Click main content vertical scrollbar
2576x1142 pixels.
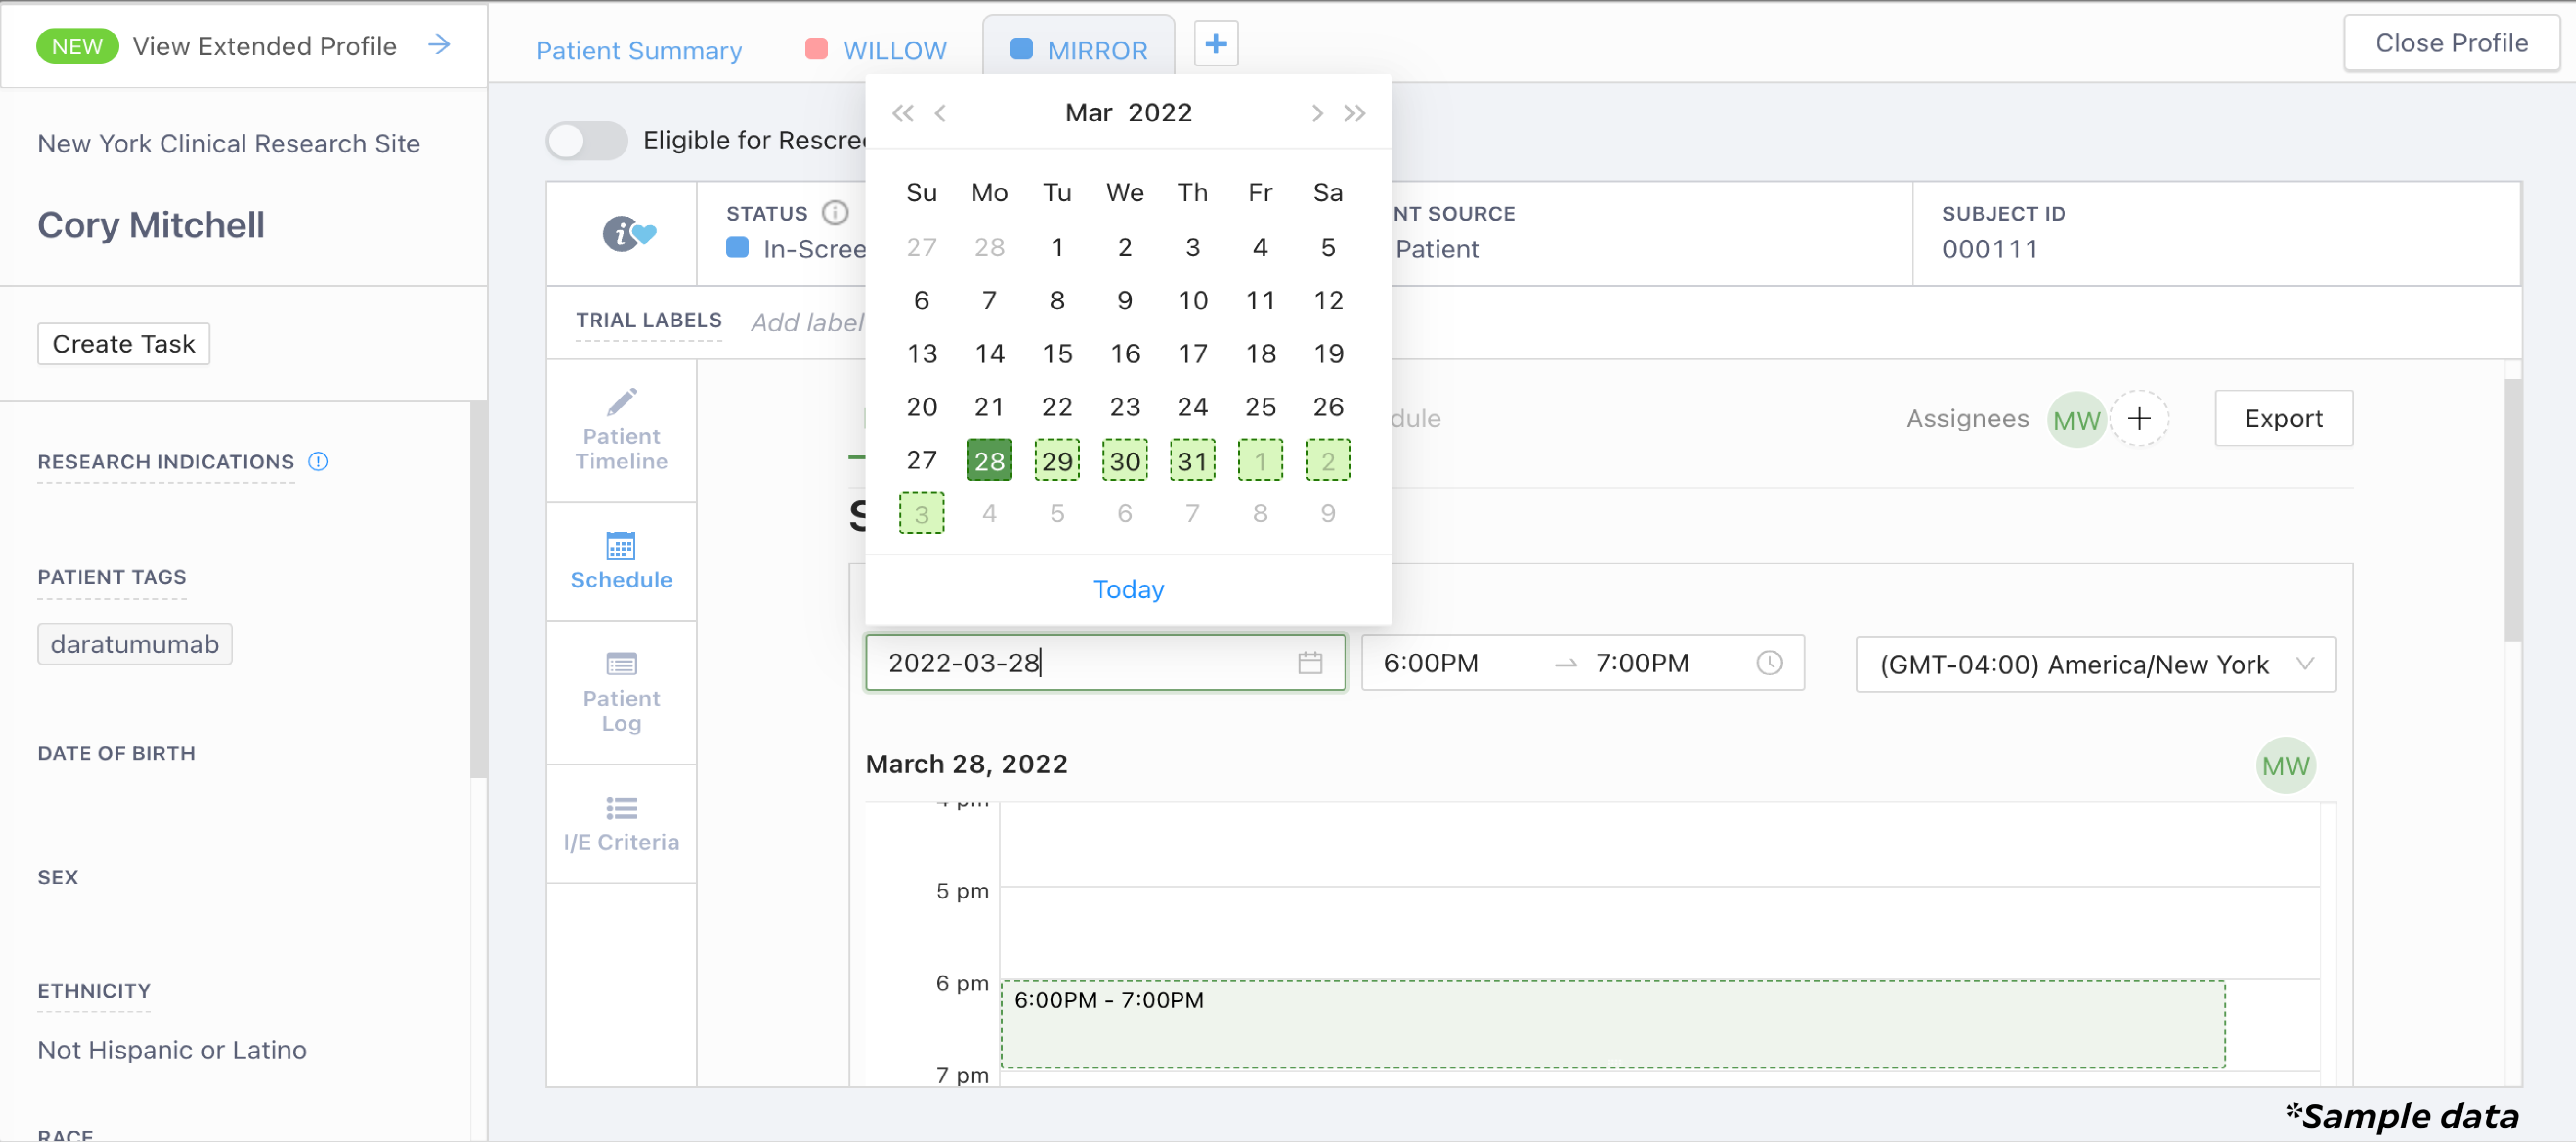pos(2513,510)
